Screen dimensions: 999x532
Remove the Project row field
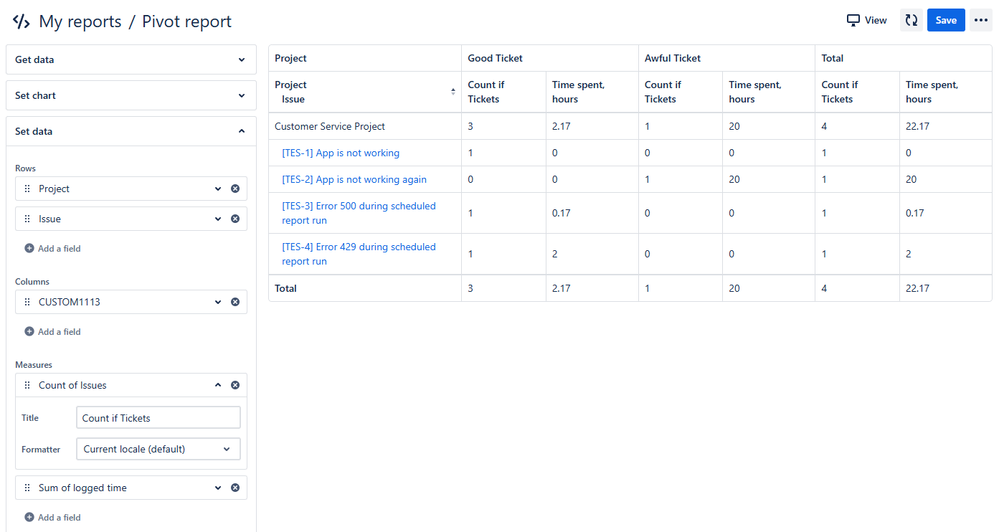(x=235, y=189)
